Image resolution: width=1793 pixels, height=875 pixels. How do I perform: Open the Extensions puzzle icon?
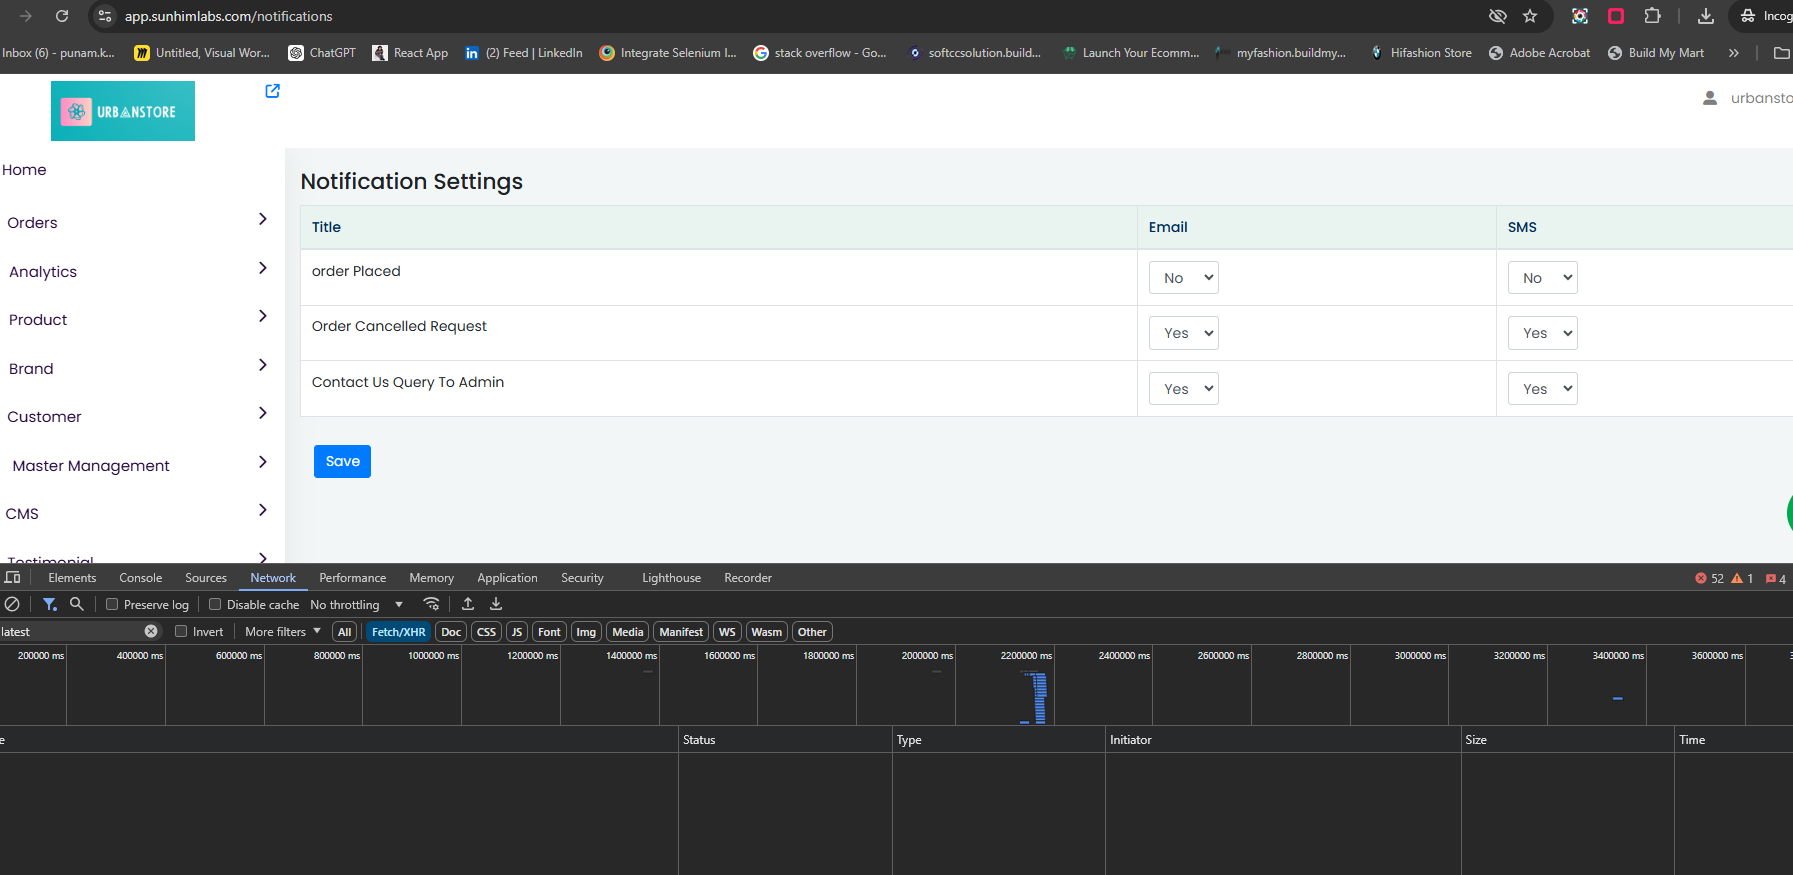[1652, 16]
